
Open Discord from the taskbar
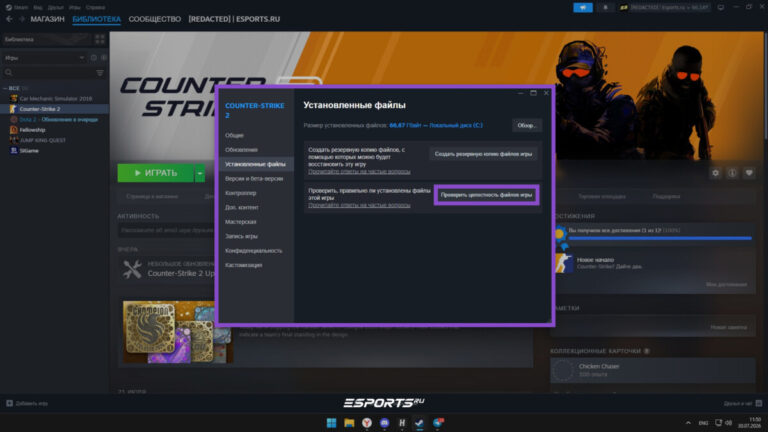[384, 423]
